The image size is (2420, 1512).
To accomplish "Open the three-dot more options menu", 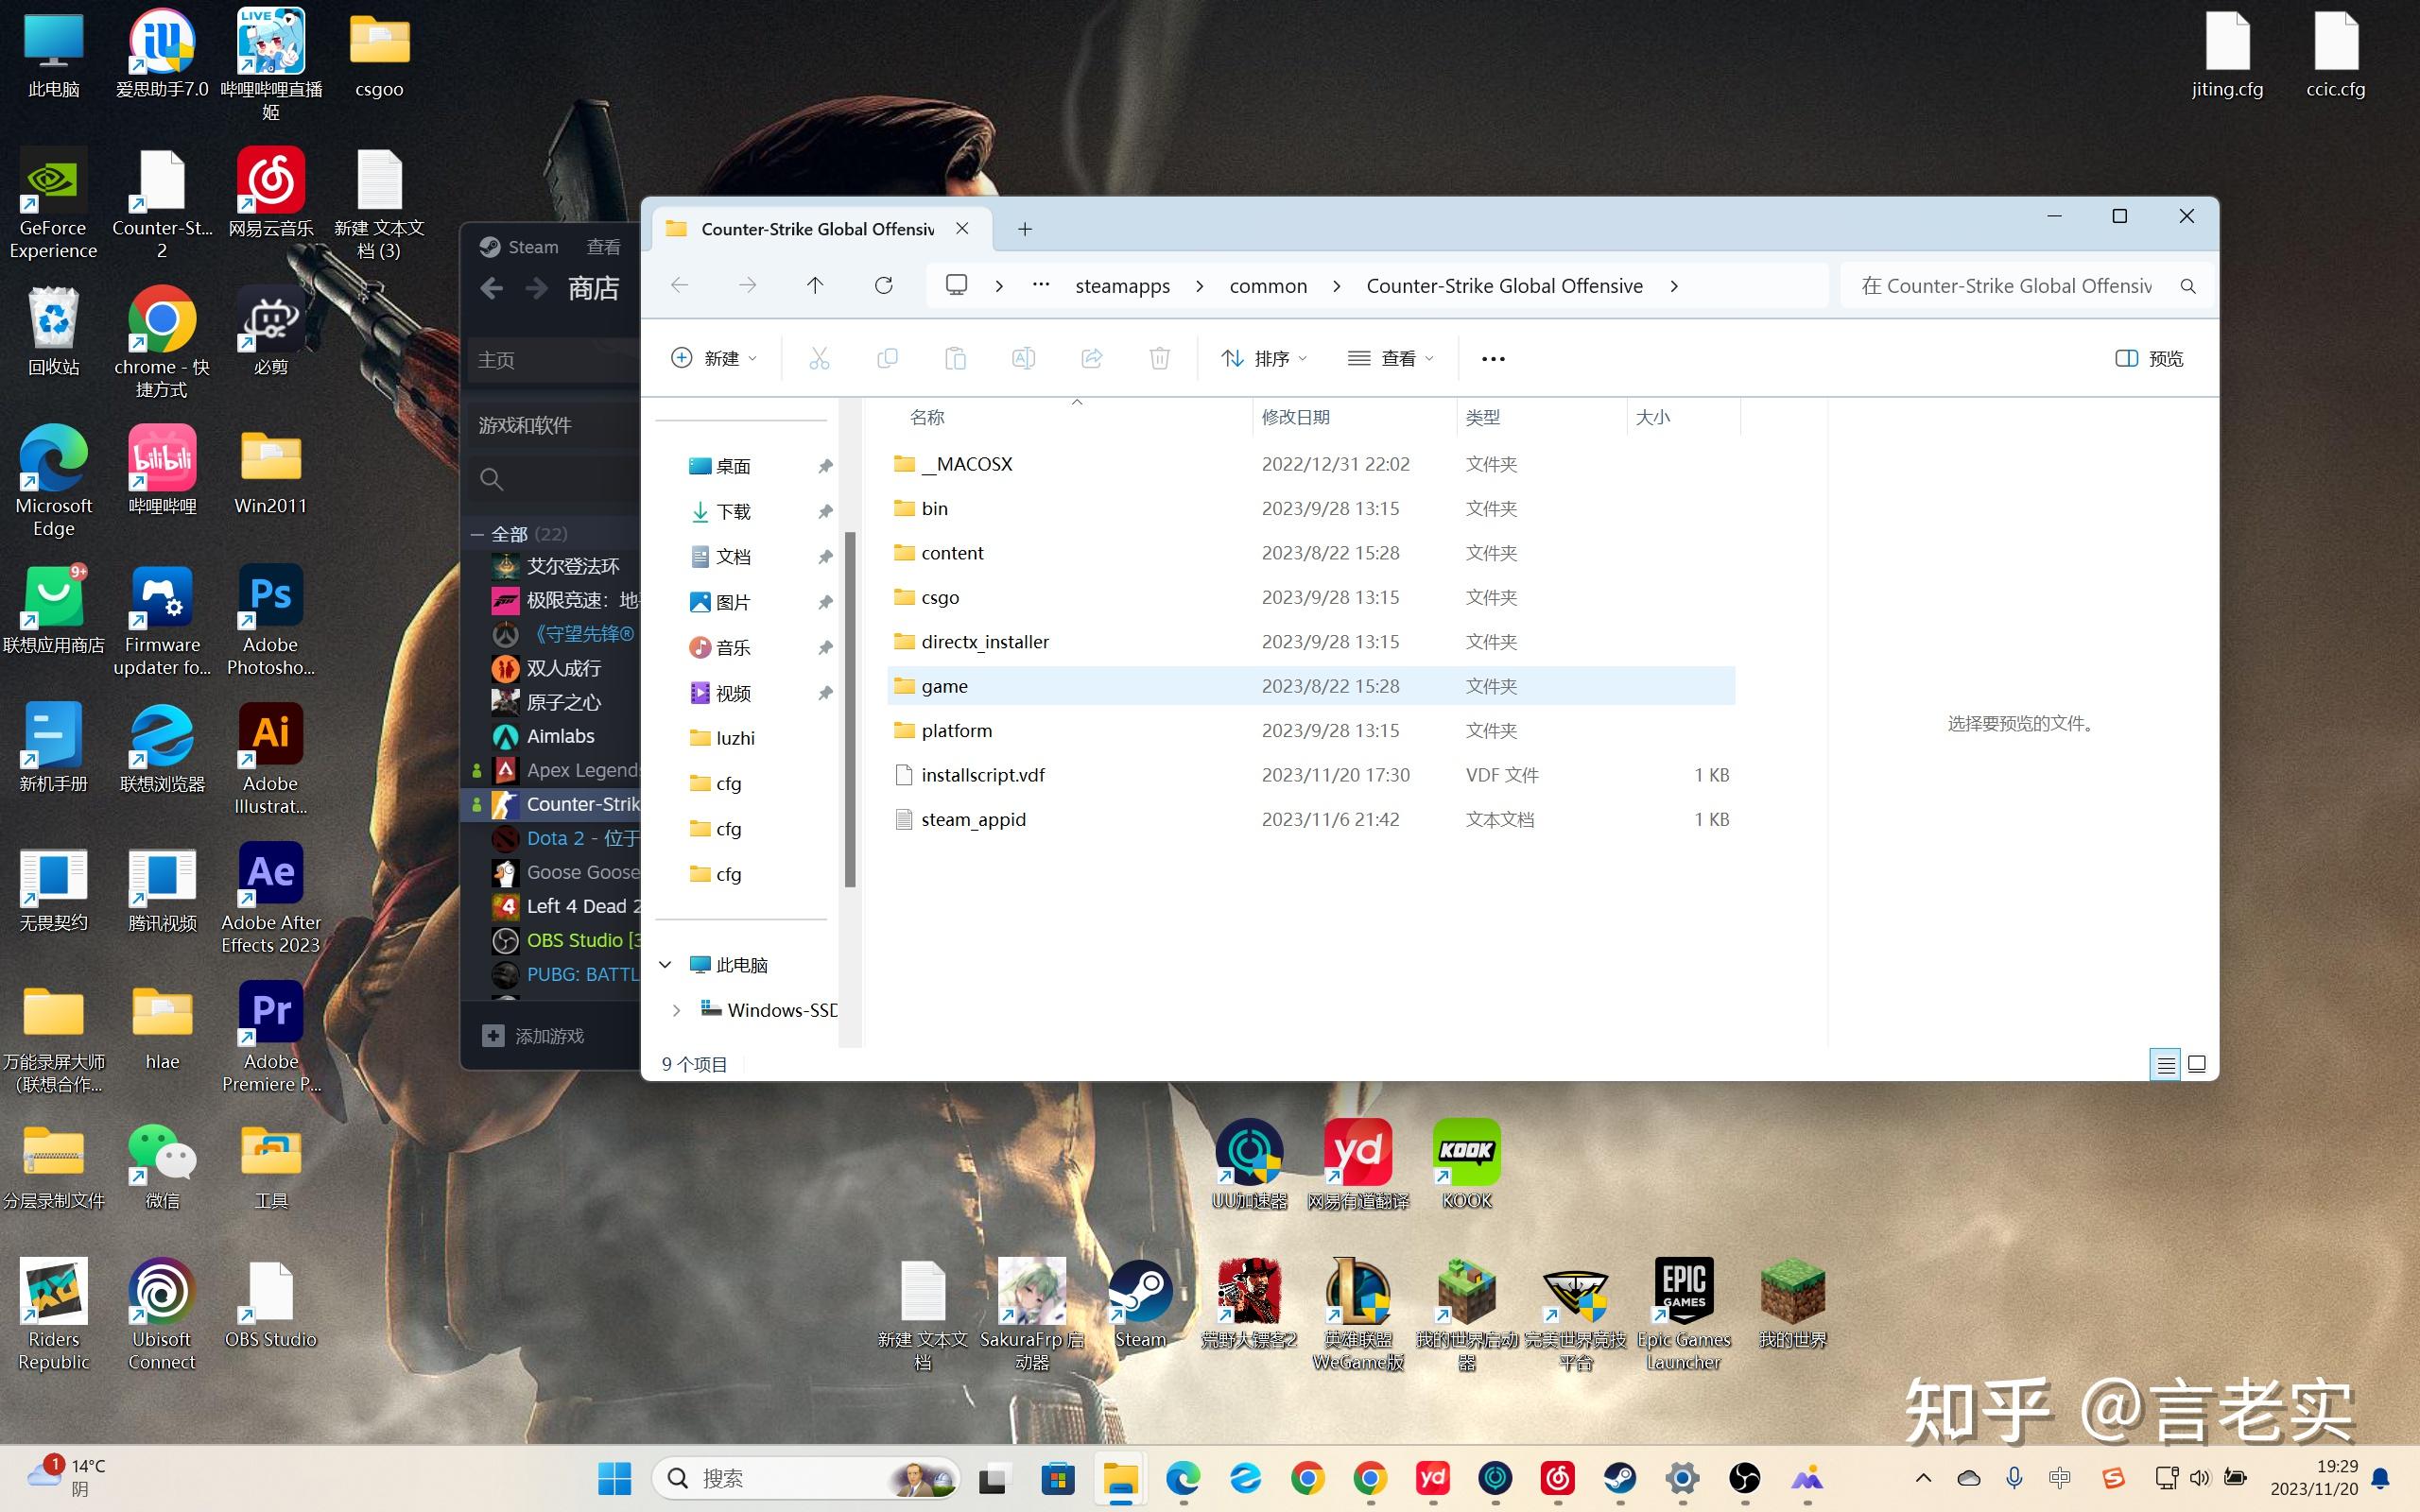I will 1493,359.
